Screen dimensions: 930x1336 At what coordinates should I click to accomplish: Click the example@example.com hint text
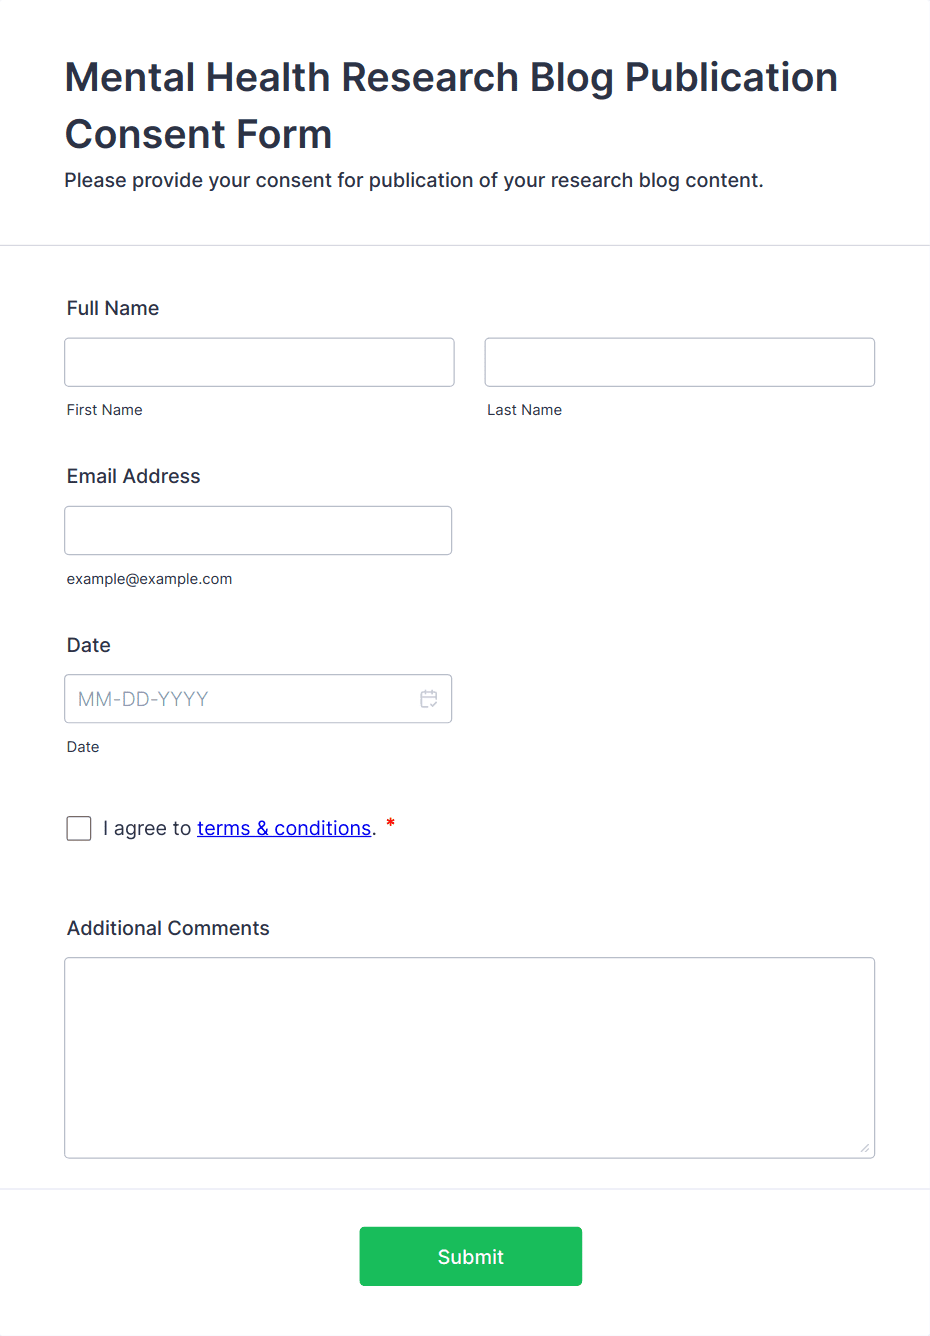(150, 579)
